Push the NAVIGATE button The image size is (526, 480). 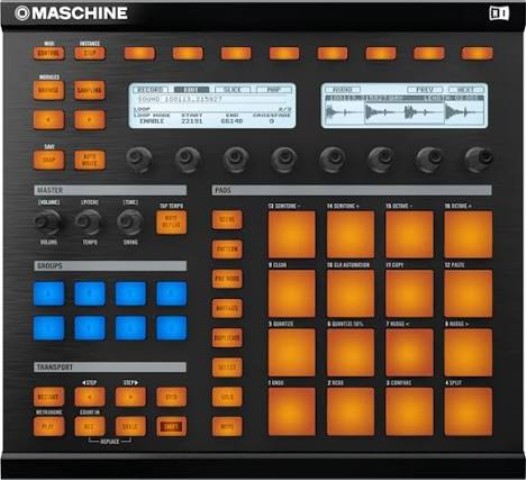click(x=227, y=308)
